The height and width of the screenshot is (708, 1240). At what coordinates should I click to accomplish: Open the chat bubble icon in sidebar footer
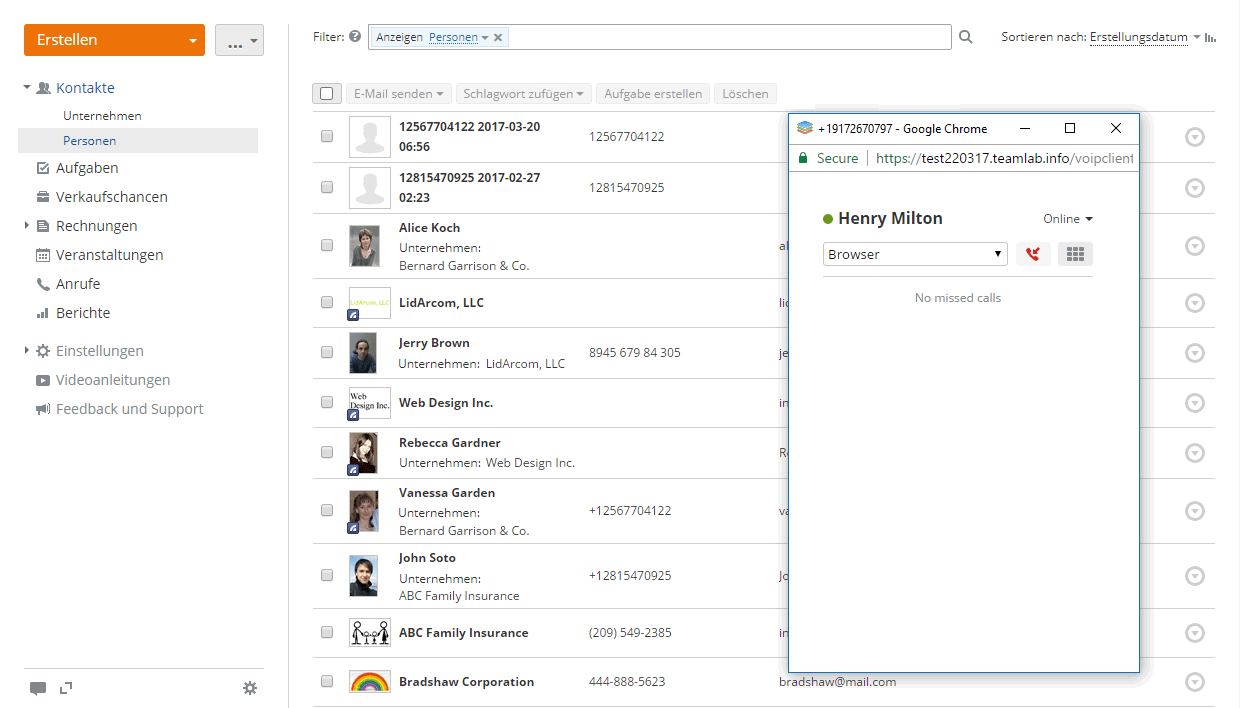38,688
